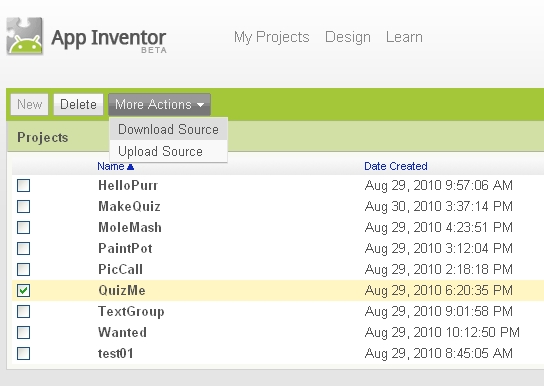Click the Delete button

(78, 104)
